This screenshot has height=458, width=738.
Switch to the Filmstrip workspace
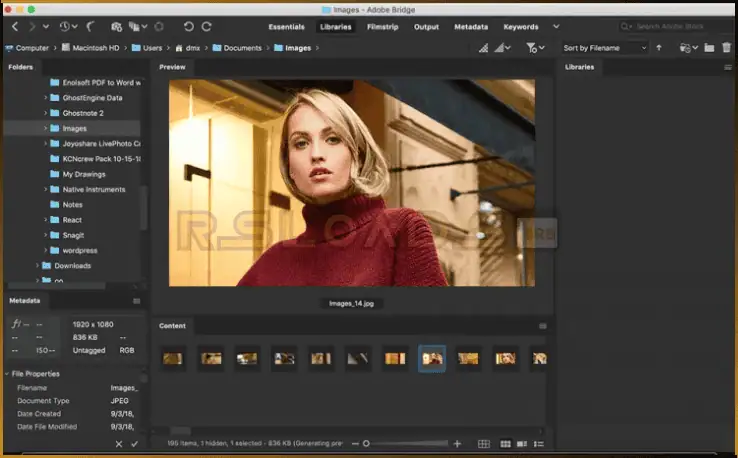point(383,27)
